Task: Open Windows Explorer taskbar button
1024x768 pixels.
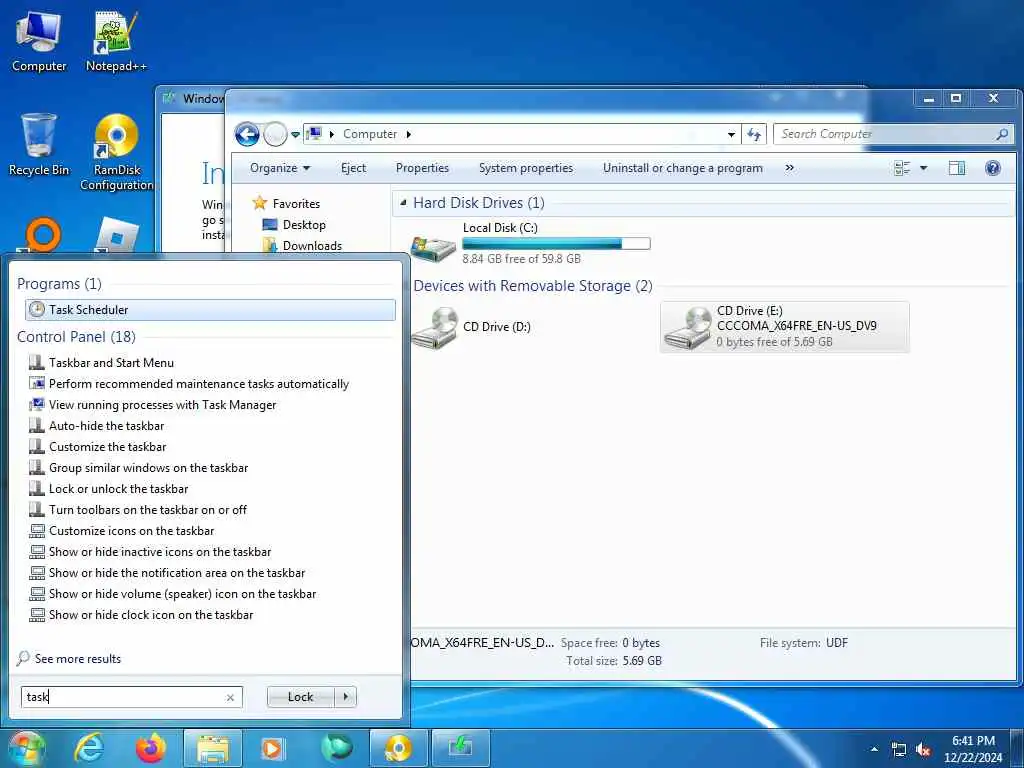Action: coord(213,748)
